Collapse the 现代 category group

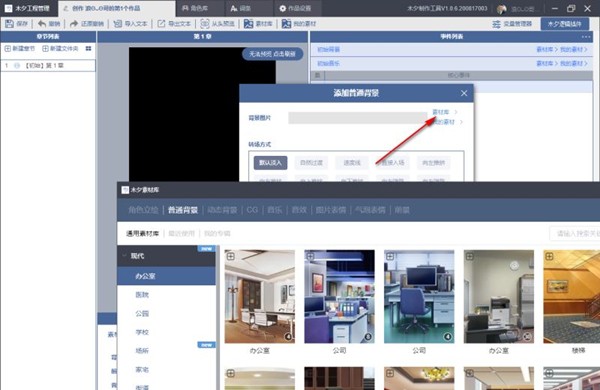(x=124, y=256)
